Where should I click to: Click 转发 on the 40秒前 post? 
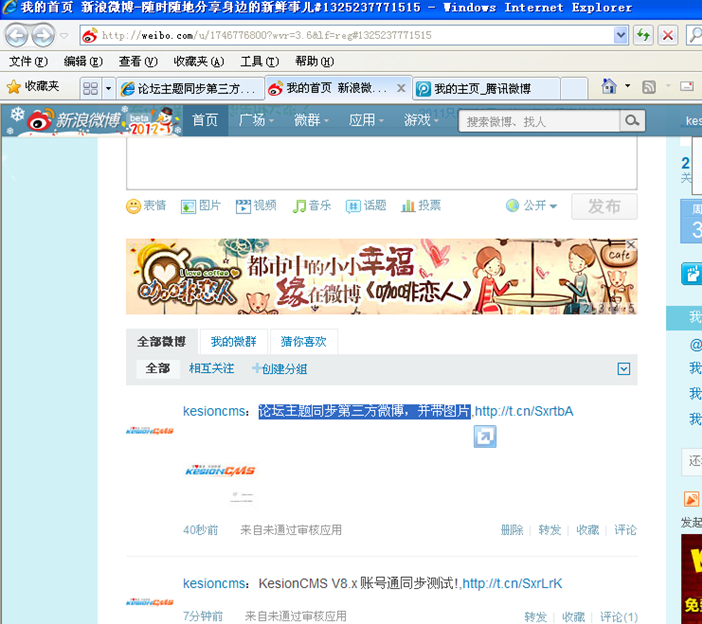click(550, 530)
